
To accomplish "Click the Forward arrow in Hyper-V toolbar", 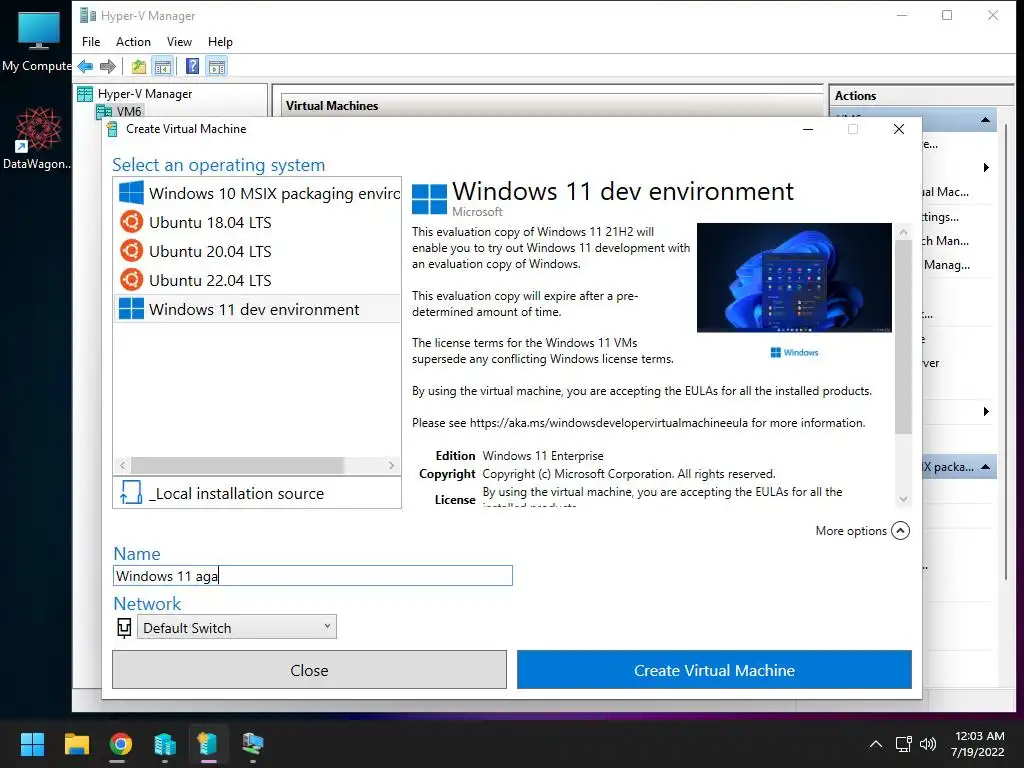I will point(108,66).
